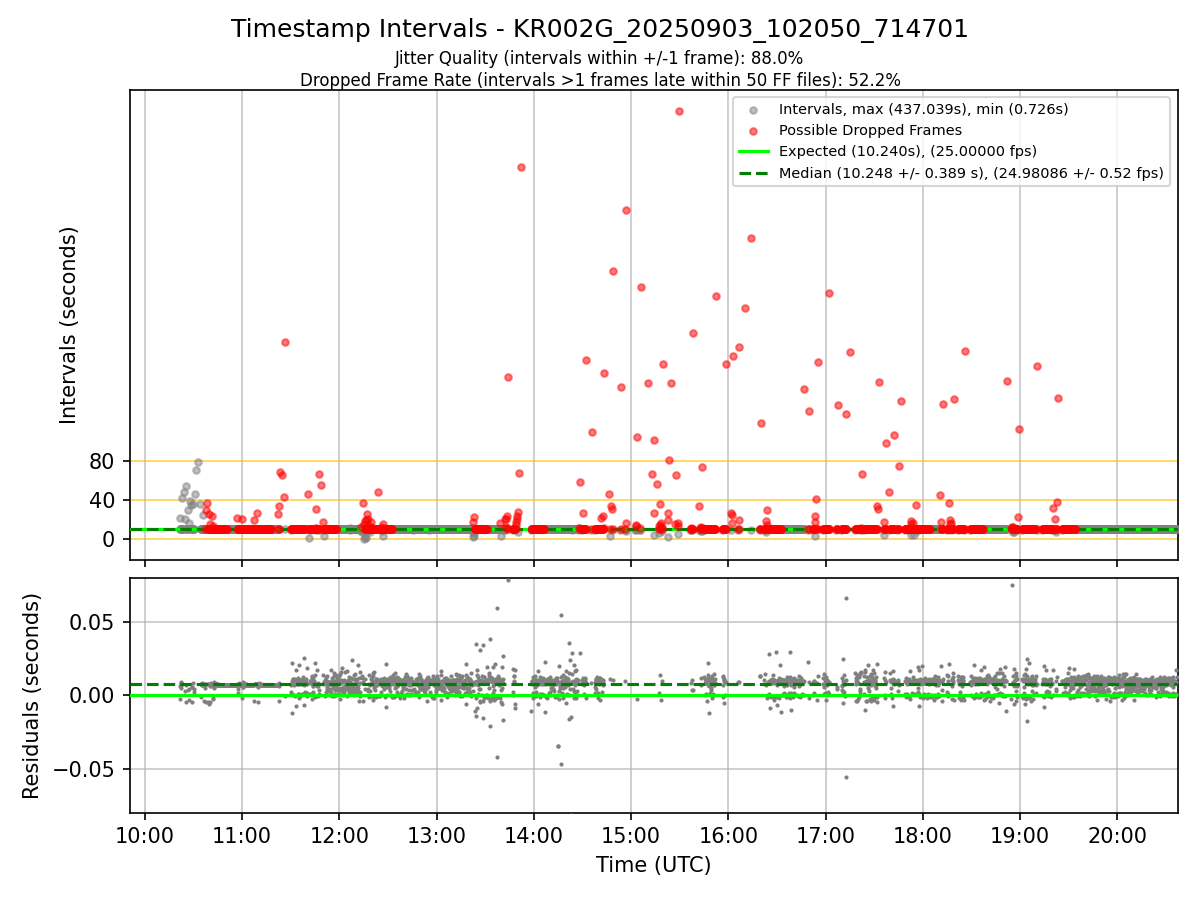Image resolution: width=1200 pixels, height=900 pixels.
Task: Click the red outlier point just before 14:00 near top
Action: point(521,167)
